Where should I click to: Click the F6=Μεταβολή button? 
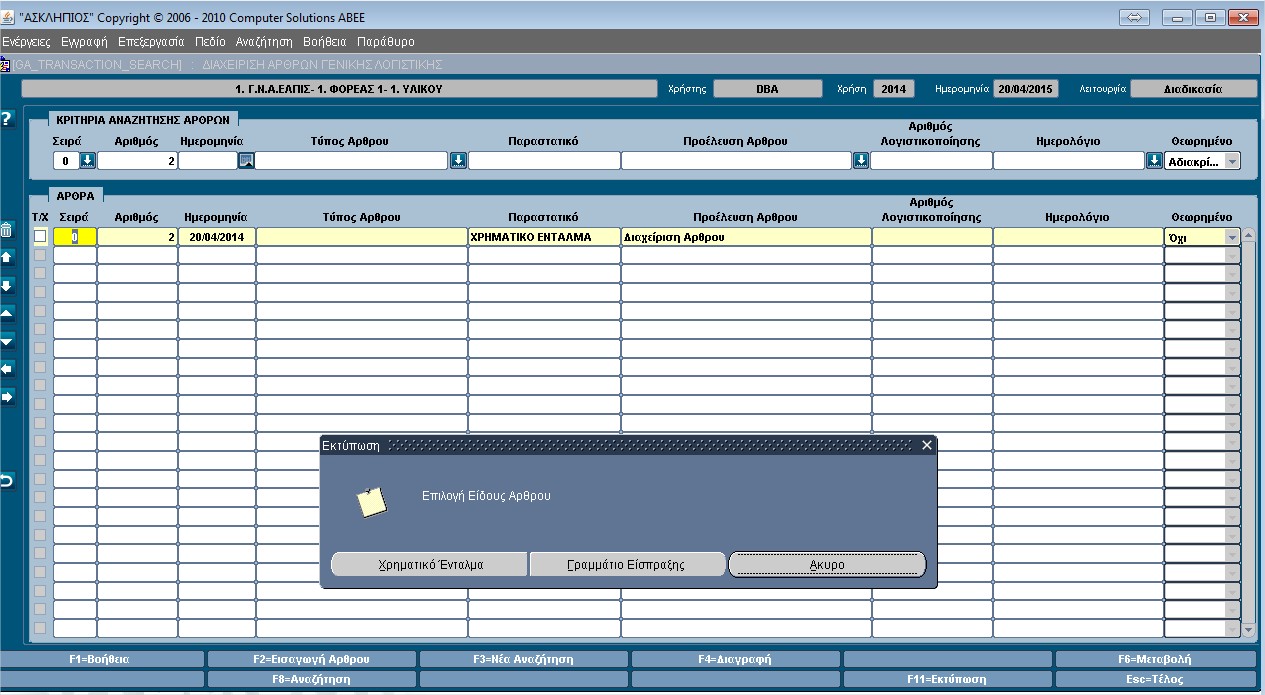point(1155,659)
